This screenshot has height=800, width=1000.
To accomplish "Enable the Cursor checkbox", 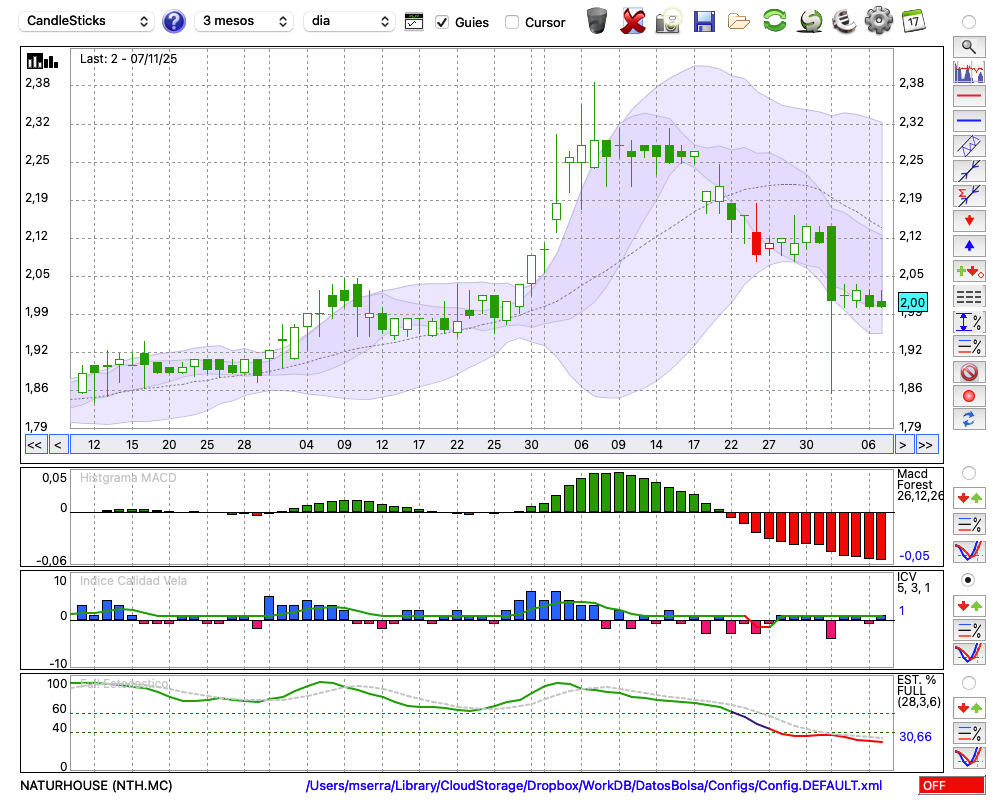I will click(511, 22).
